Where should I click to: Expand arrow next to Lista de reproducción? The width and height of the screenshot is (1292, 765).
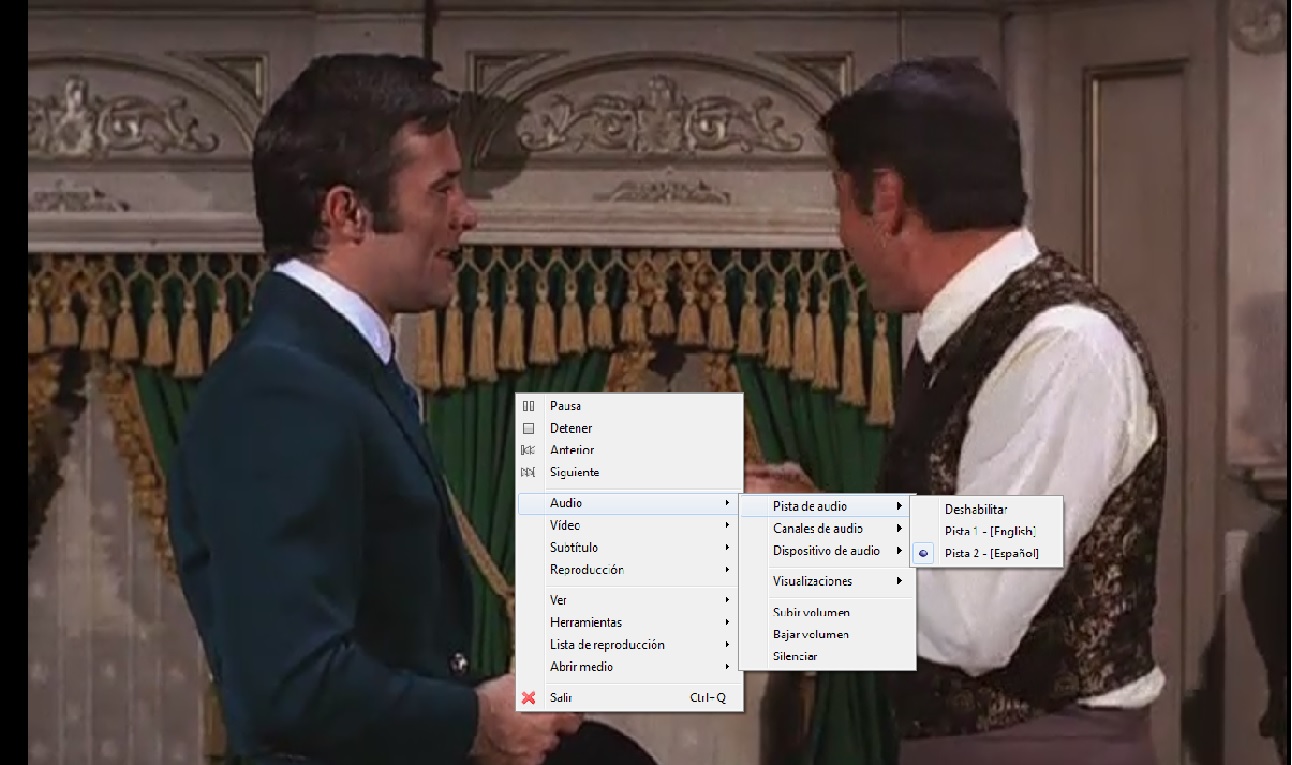tap(727, 644)
